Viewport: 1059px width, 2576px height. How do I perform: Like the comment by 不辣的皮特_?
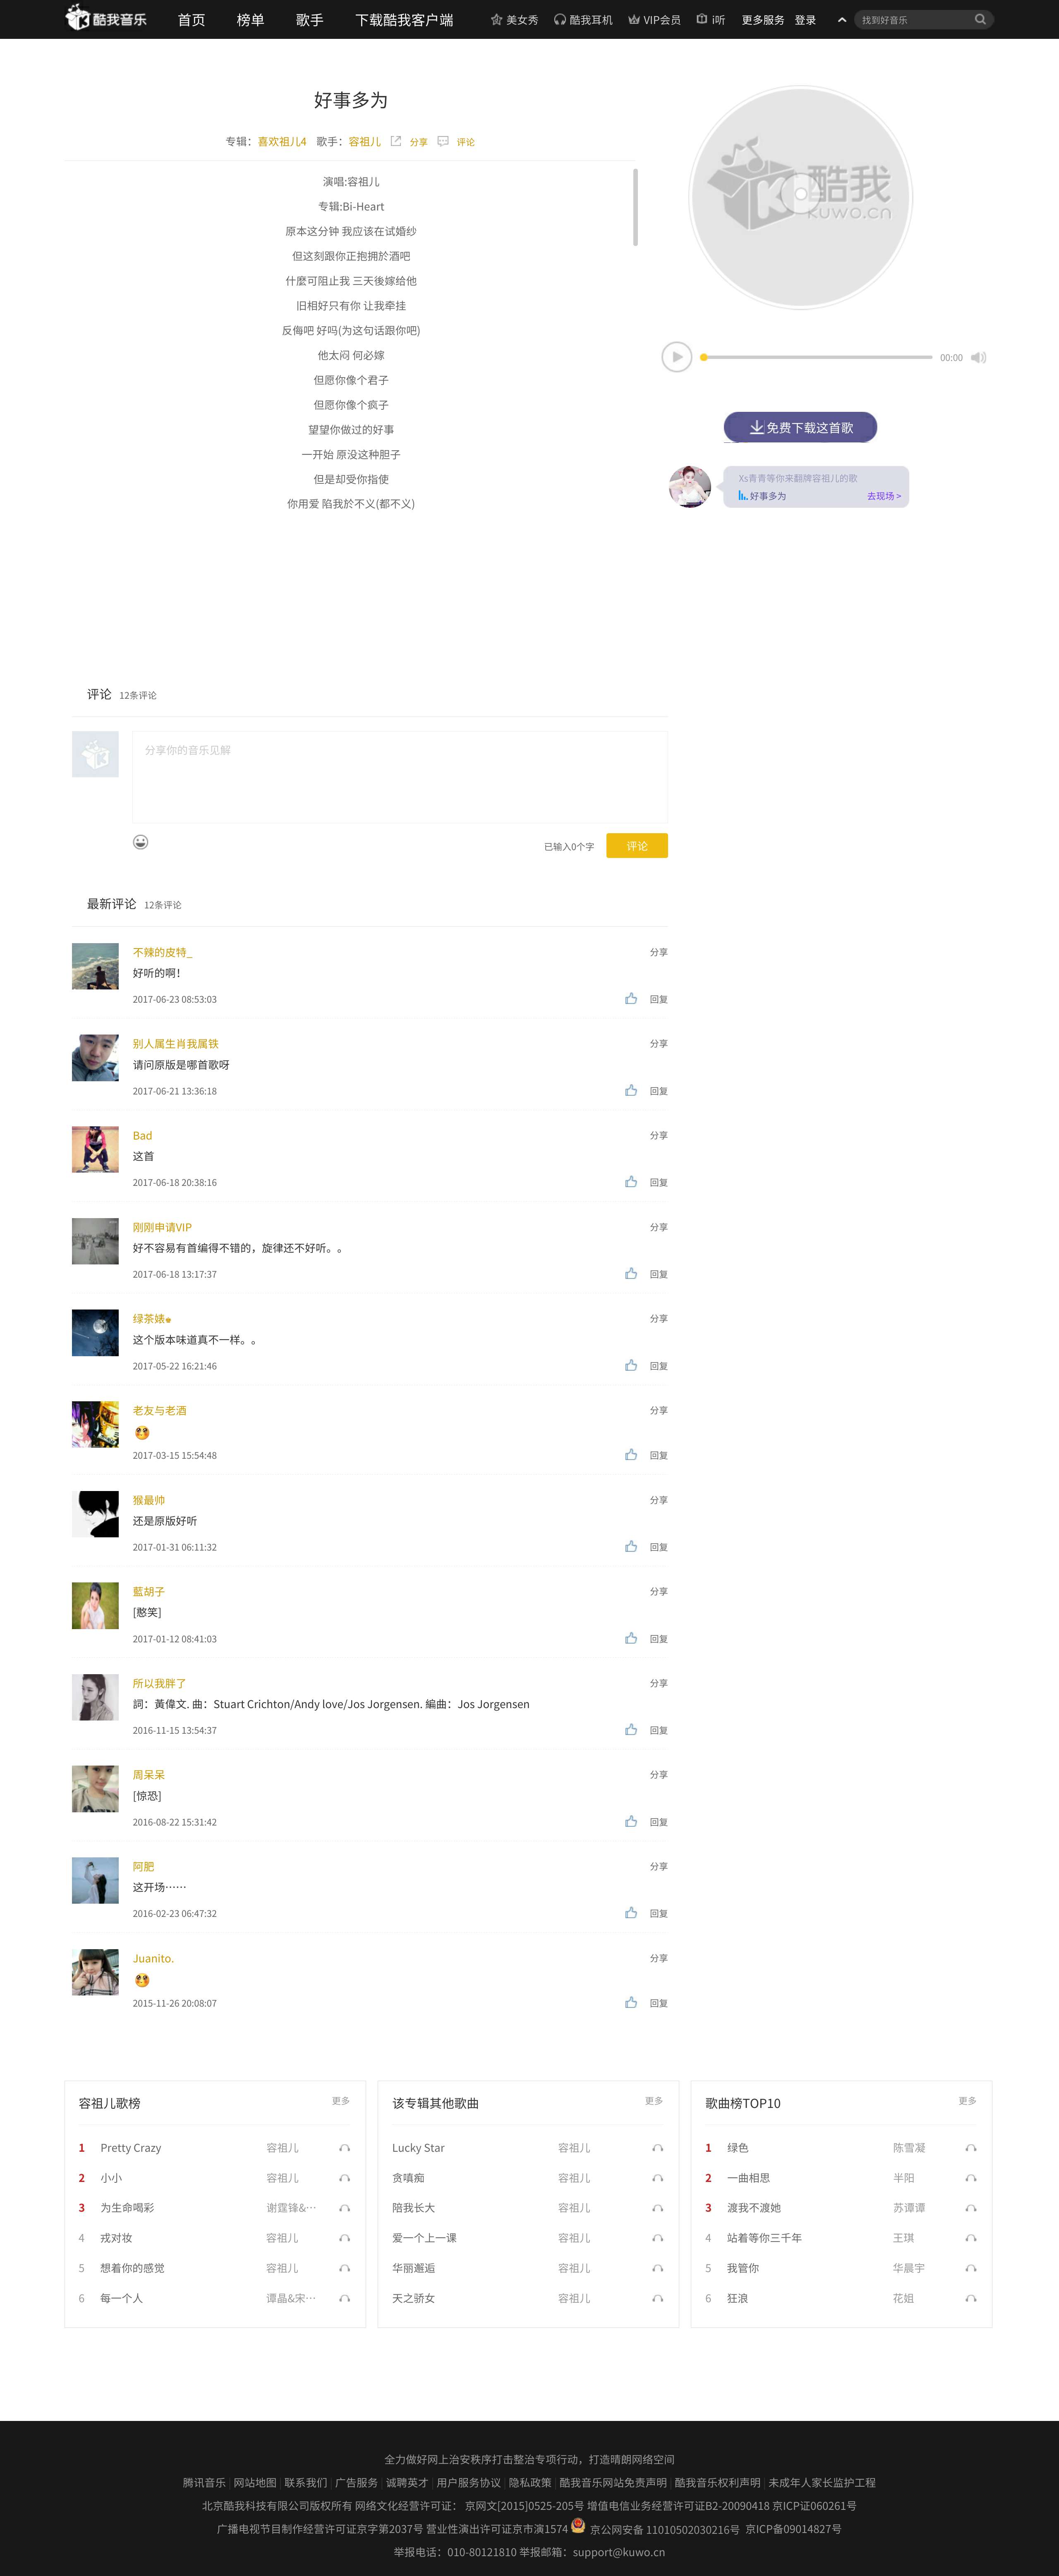631,998
